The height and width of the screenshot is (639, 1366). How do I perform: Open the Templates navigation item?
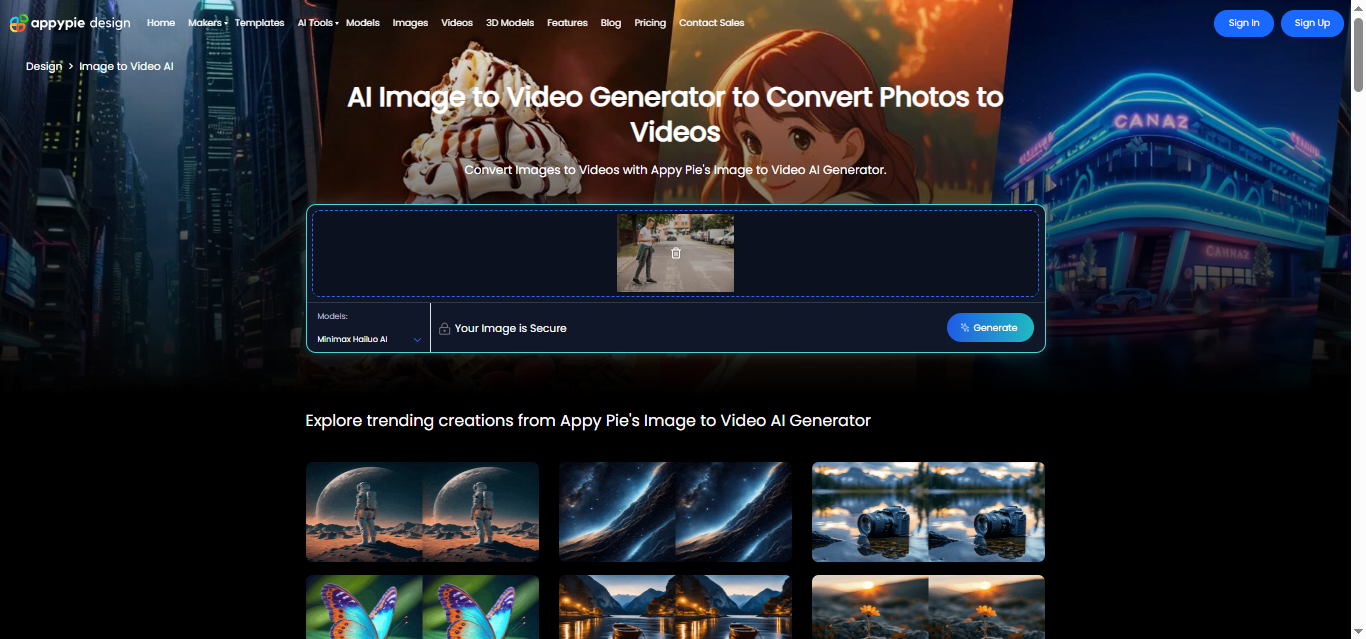(259, 22)
